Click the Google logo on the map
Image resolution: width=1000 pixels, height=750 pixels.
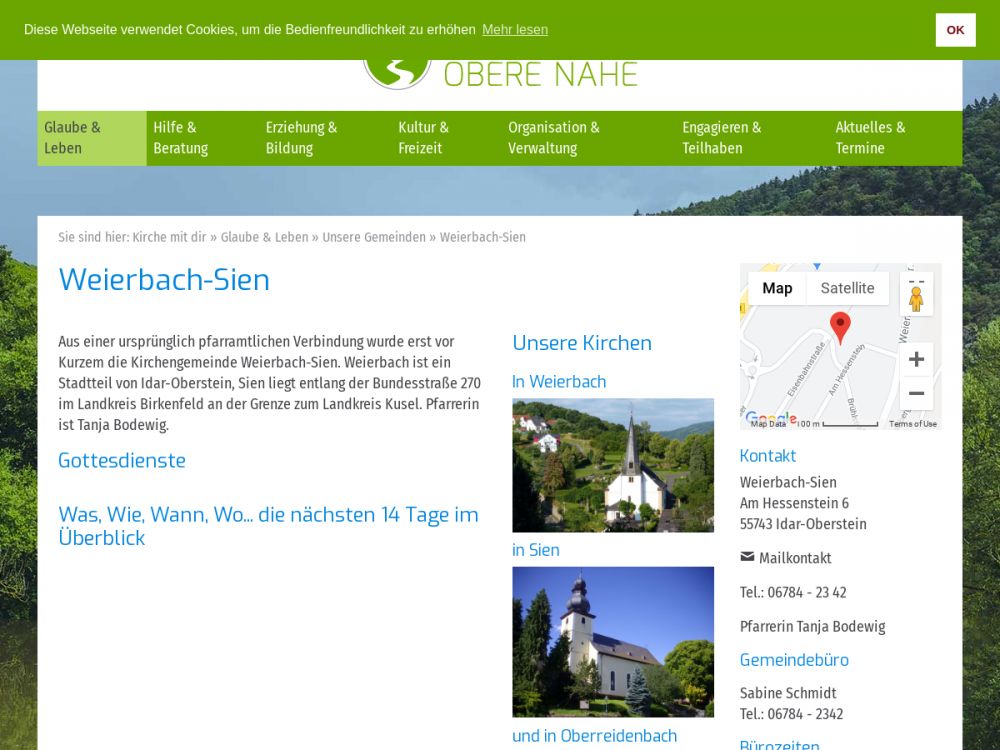tap(770, 419)
